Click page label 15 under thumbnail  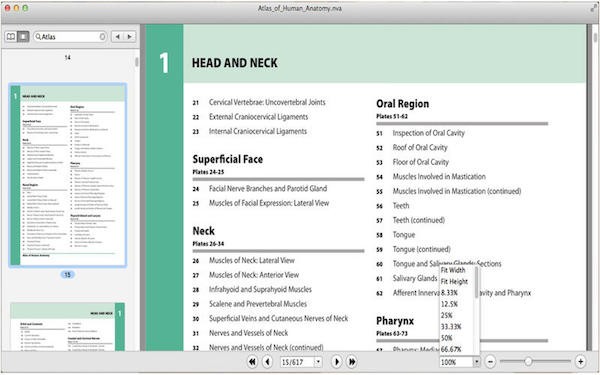[x=67, y=275]
